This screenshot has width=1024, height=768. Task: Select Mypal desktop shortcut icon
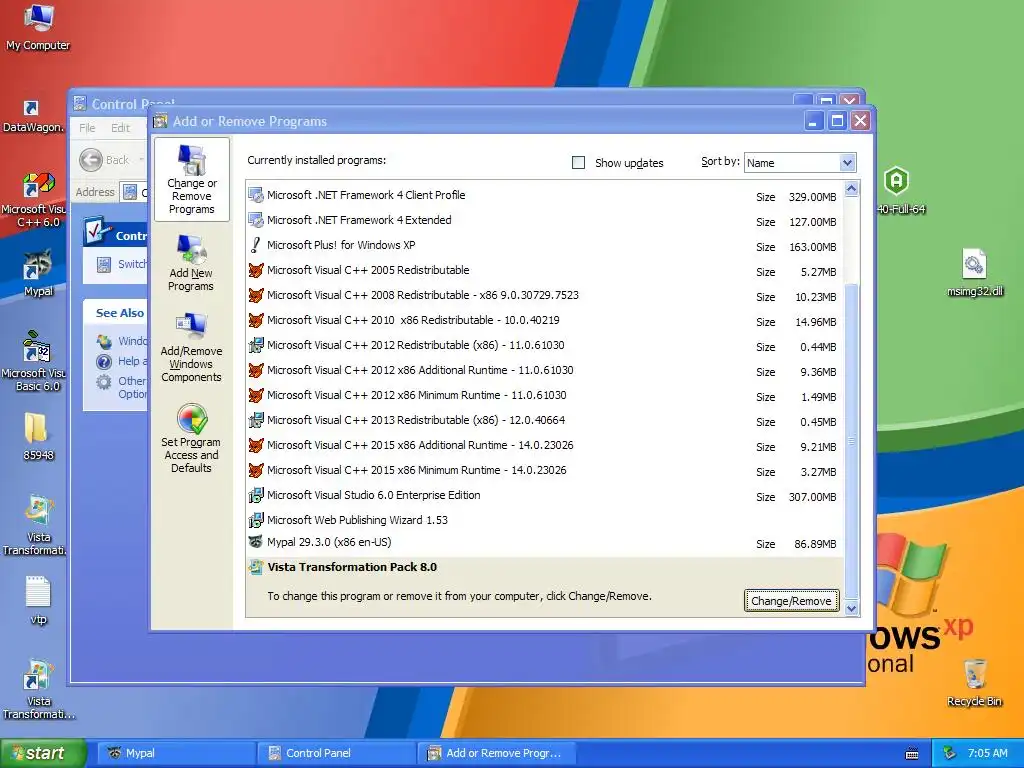38,273
